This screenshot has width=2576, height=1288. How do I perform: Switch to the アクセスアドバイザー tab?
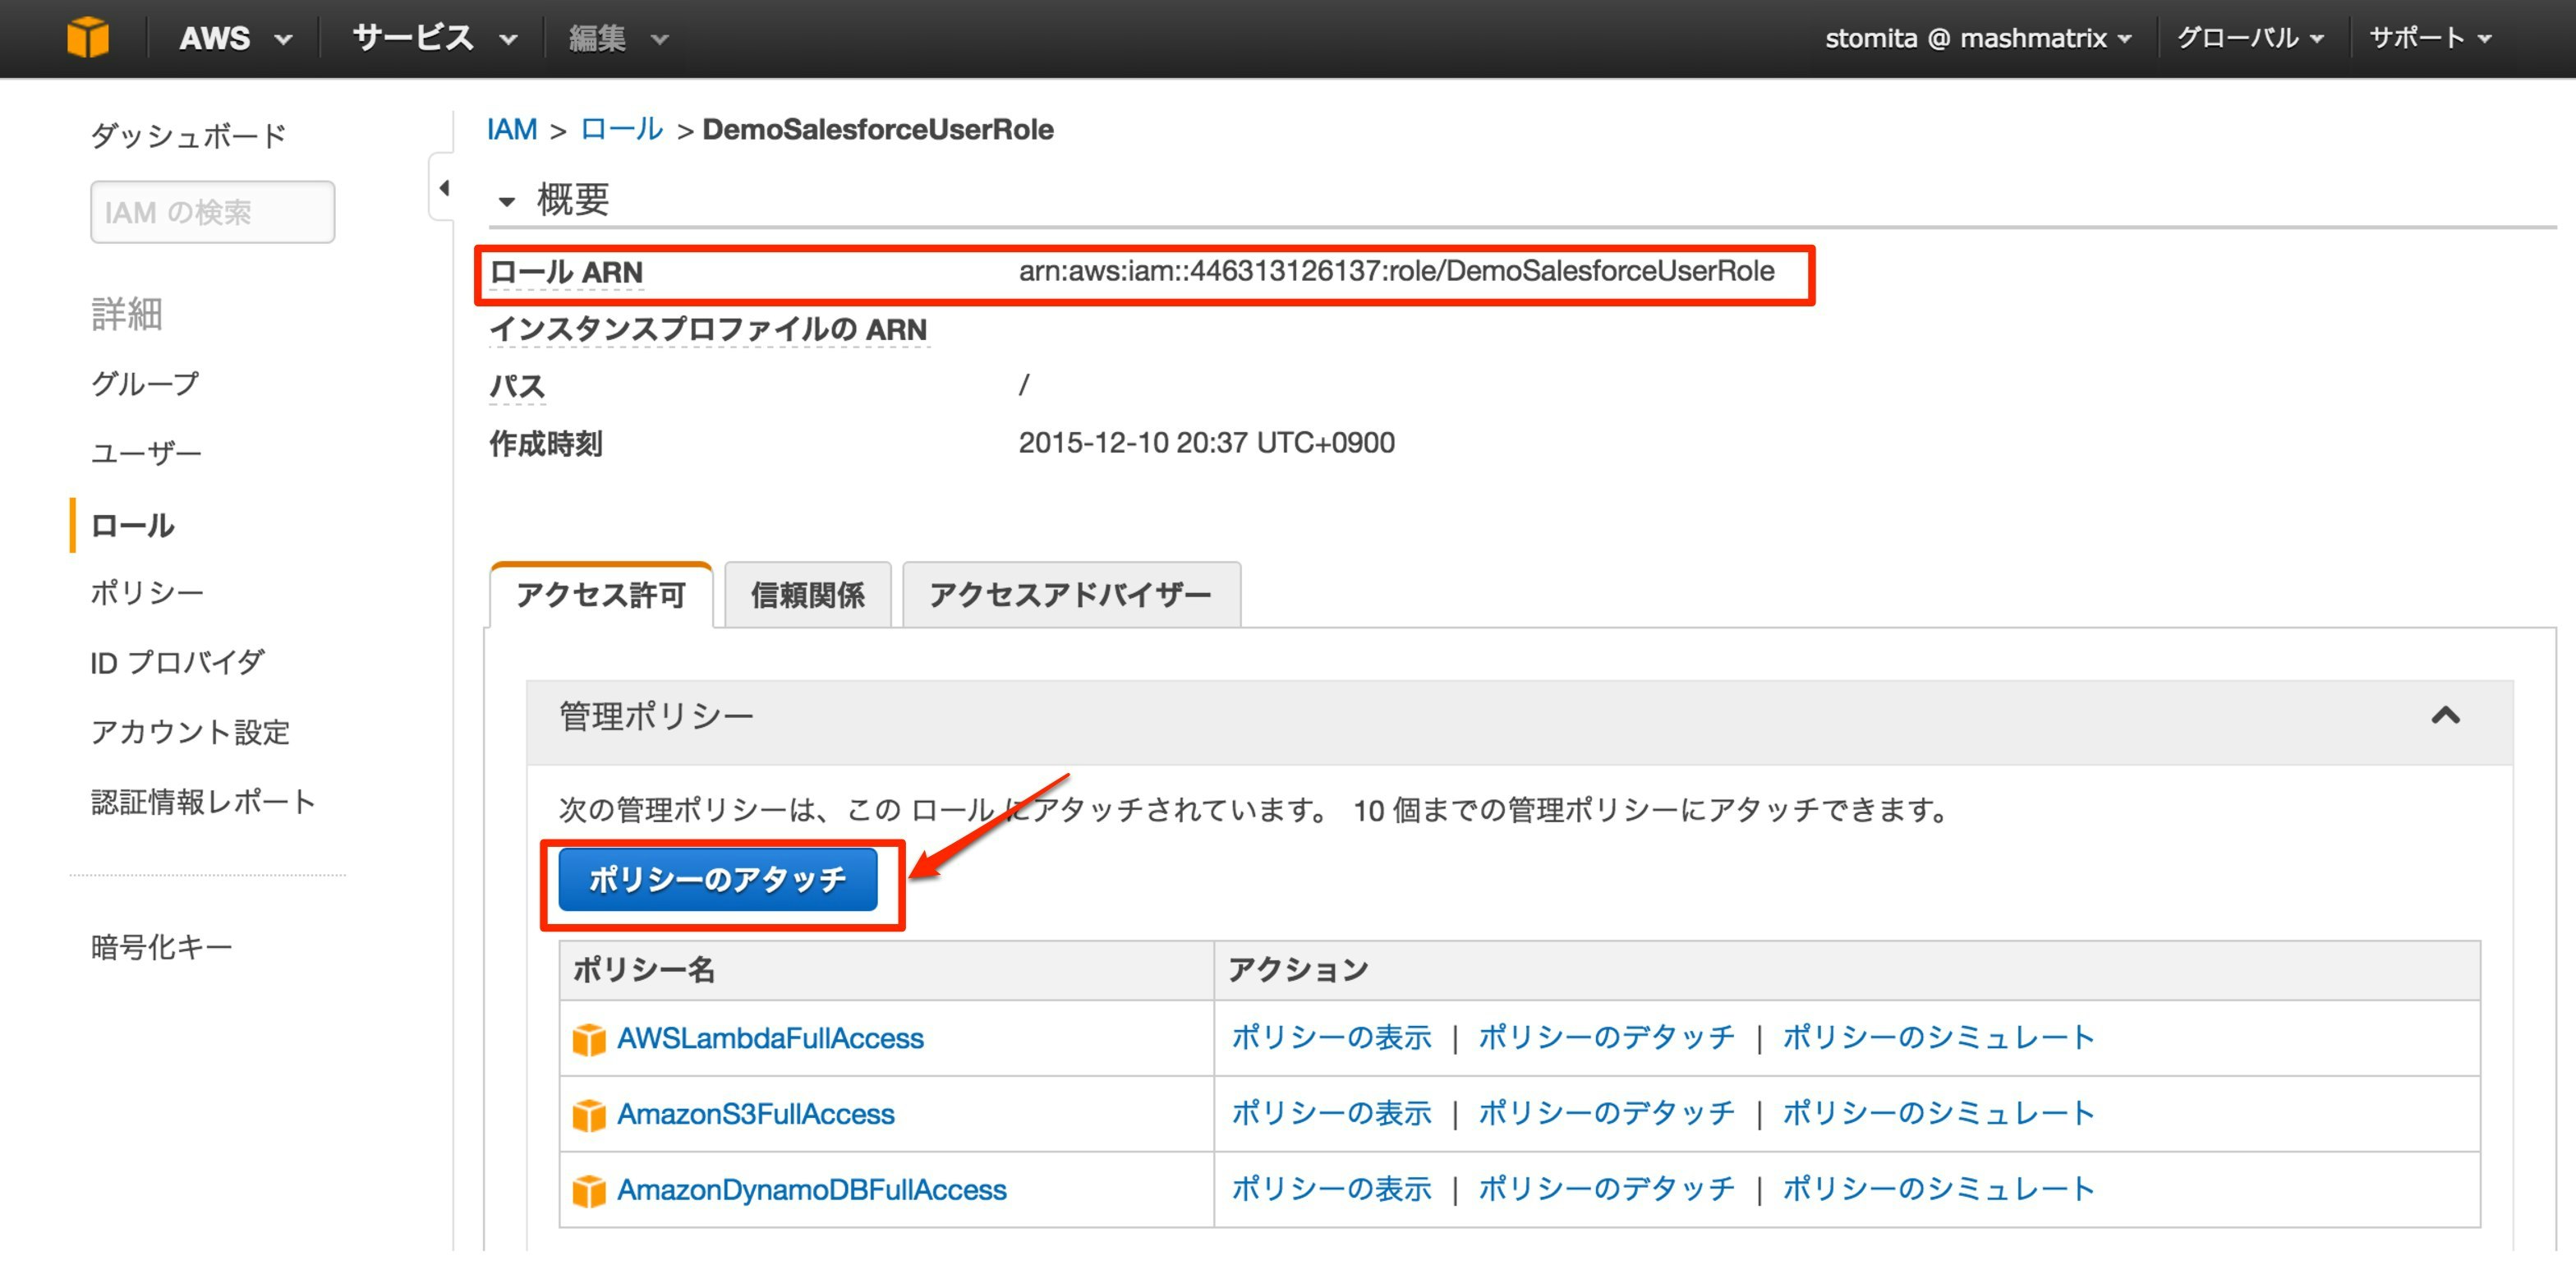(x=1071, y=596)
